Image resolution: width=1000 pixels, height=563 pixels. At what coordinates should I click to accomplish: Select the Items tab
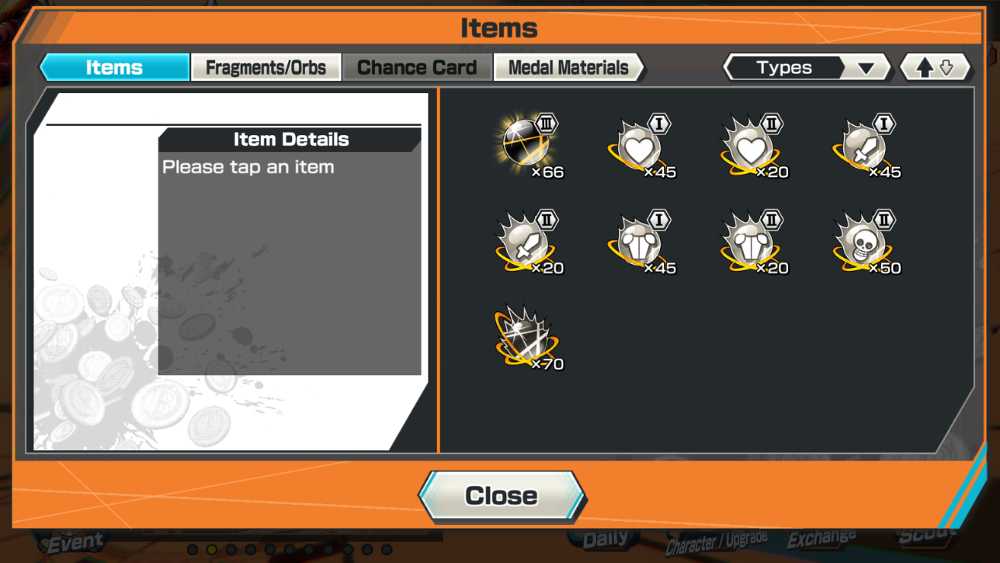point(115,68)
